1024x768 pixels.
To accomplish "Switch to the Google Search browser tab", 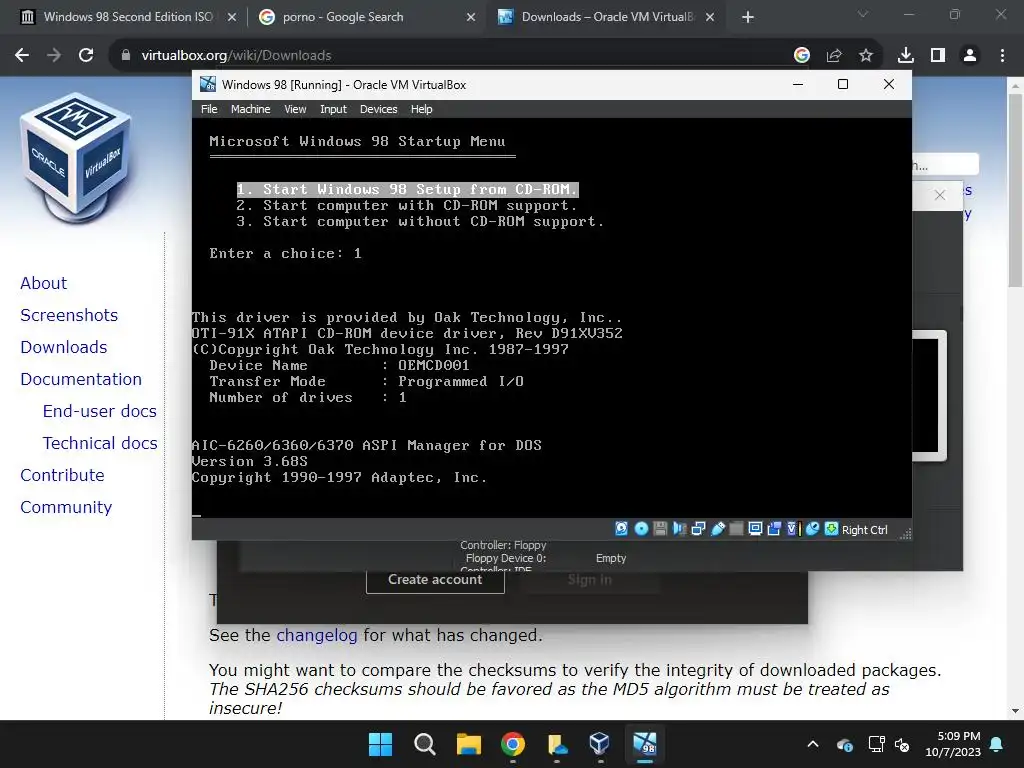I will tap(366, 17).
